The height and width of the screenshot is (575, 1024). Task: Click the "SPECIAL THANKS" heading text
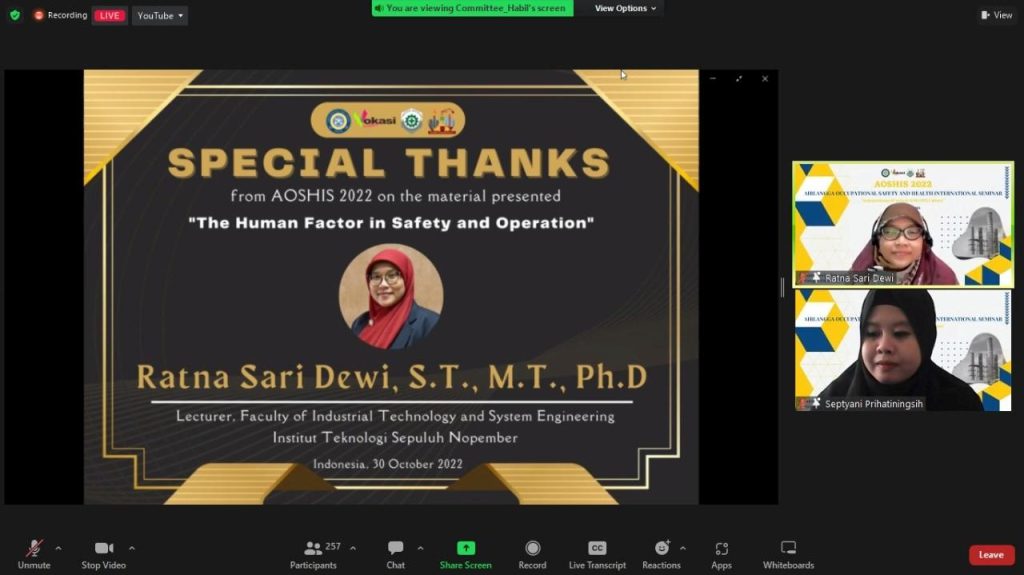pyautogui.click(x=389, y=163)
